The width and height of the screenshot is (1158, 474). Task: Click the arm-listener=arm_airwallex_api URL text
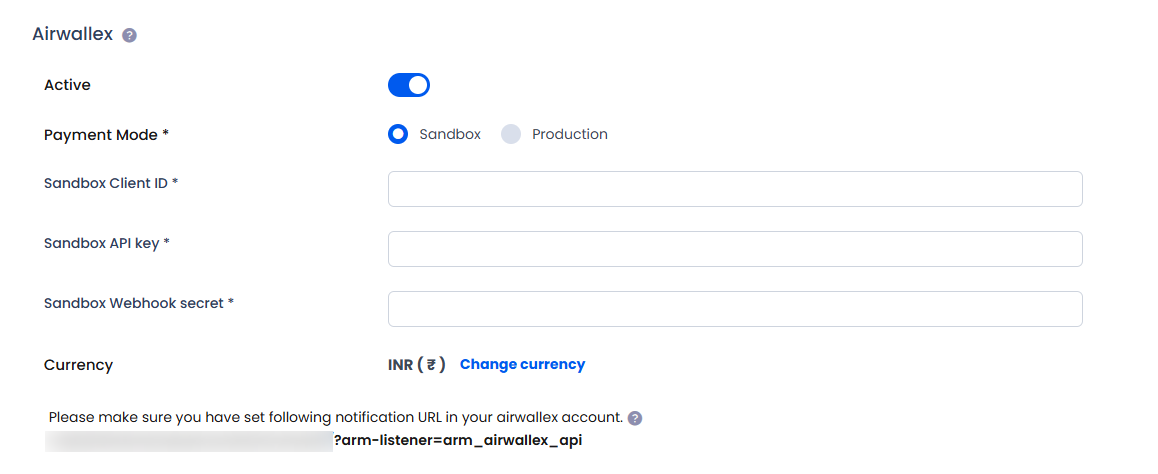(x=458, y=440)
